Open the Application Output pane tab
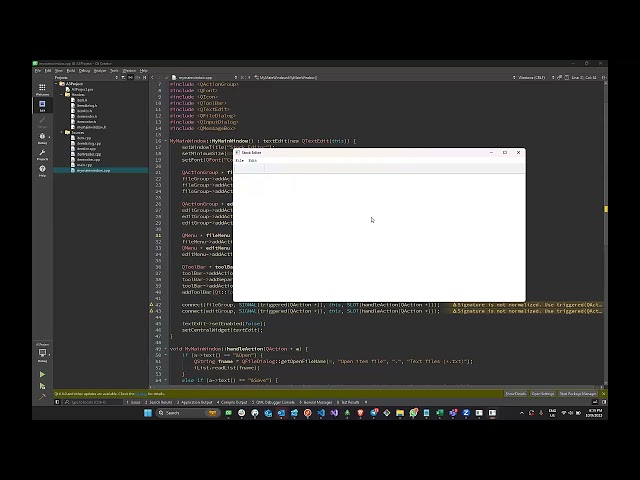This screenshot has height=480, width=640. point(195,402)
